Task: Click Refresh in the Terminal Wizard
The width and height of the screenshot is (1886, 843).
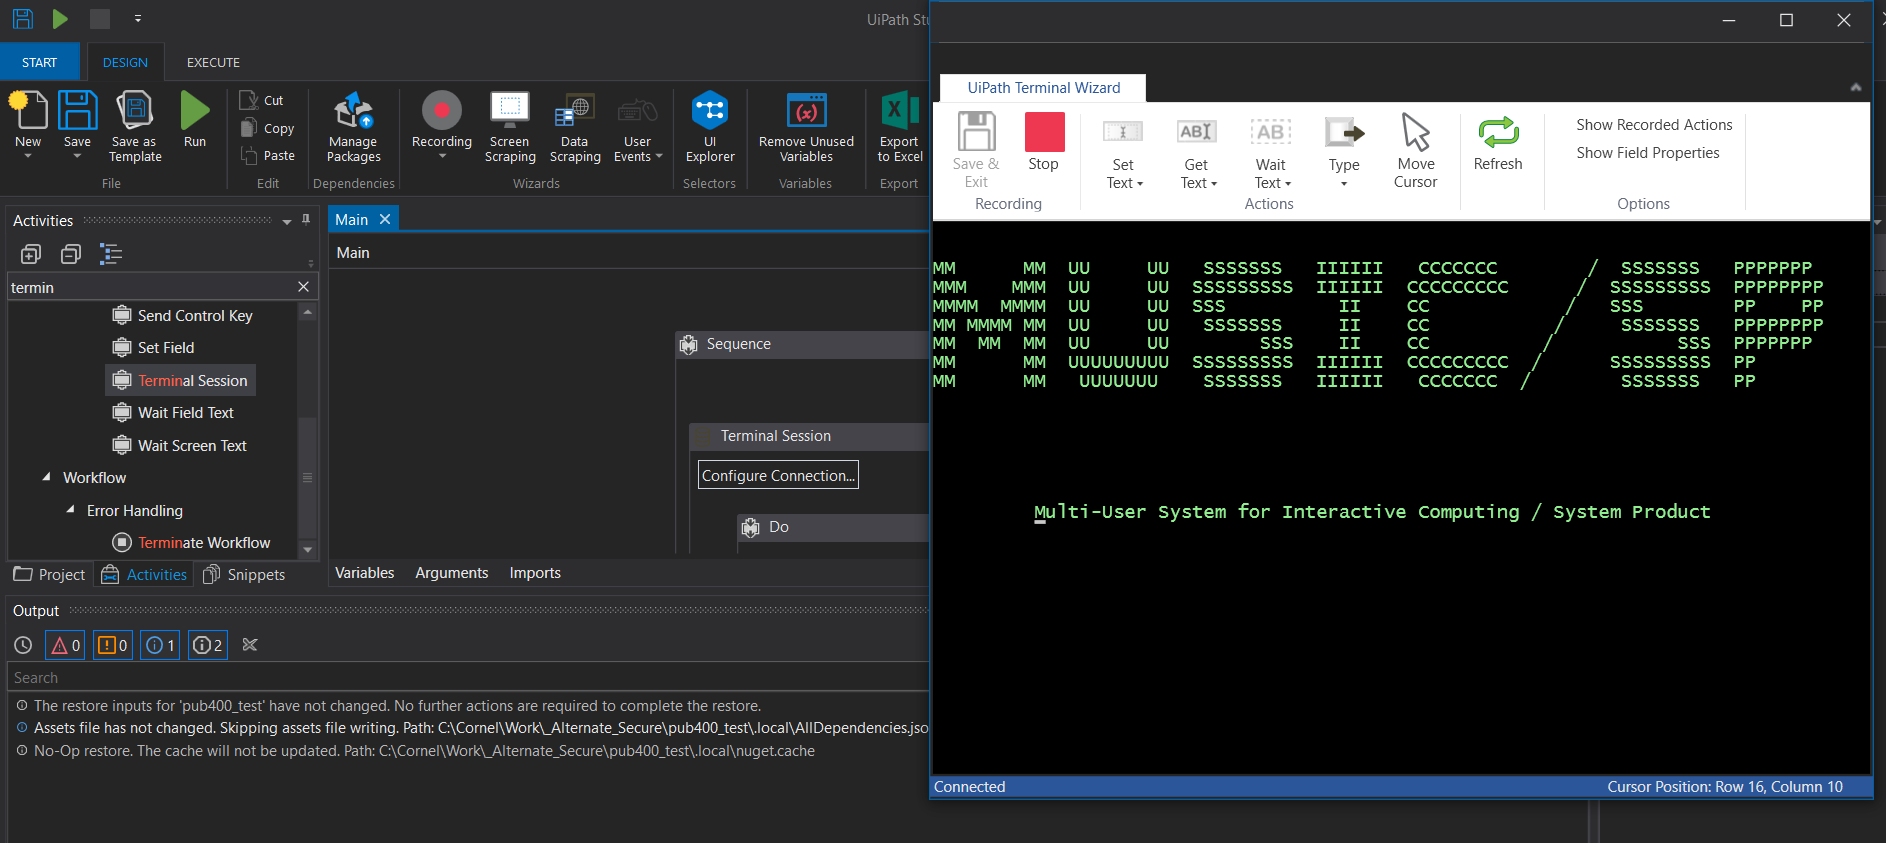Action: pyautogui.click(x=1497, y=142)
